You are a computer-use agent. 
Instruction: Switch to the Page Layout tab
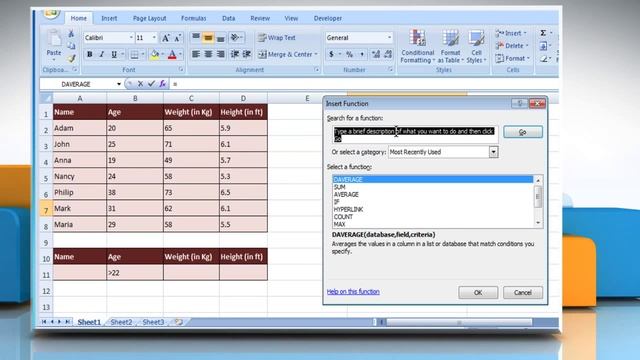click(x=149, y=18)
